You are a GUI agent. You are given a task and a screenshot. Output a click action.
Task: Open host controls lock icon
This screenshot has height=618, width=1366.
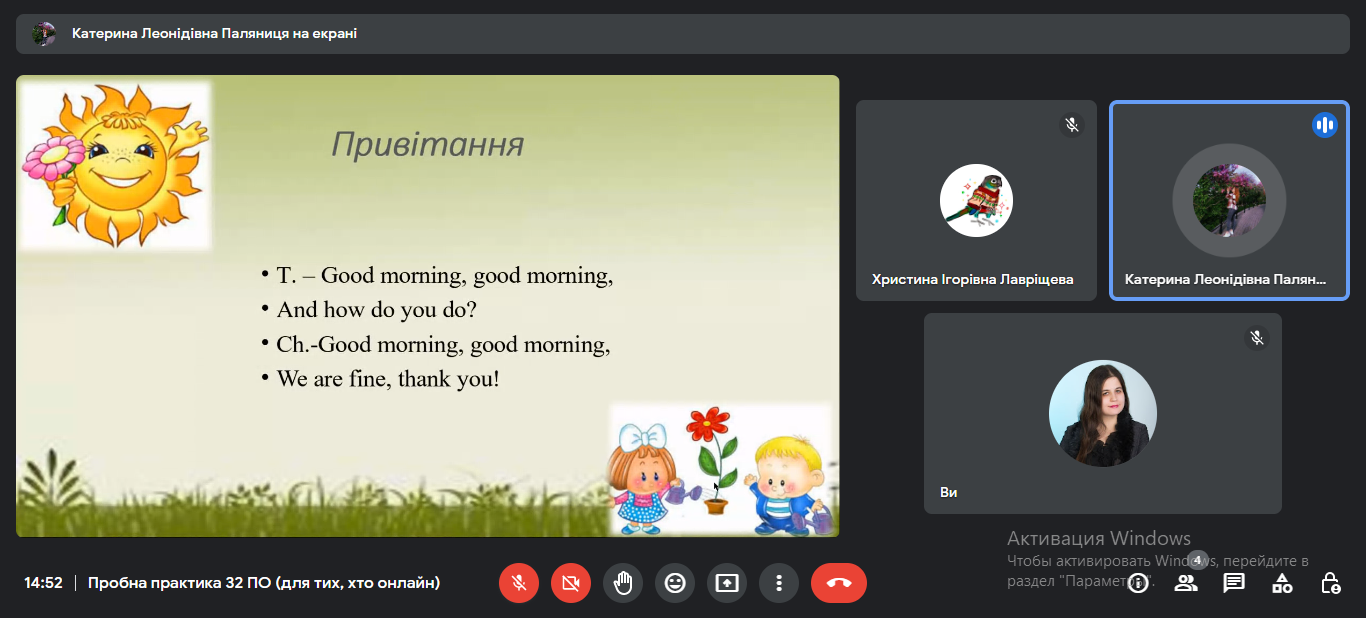(x=1330, y=583)
